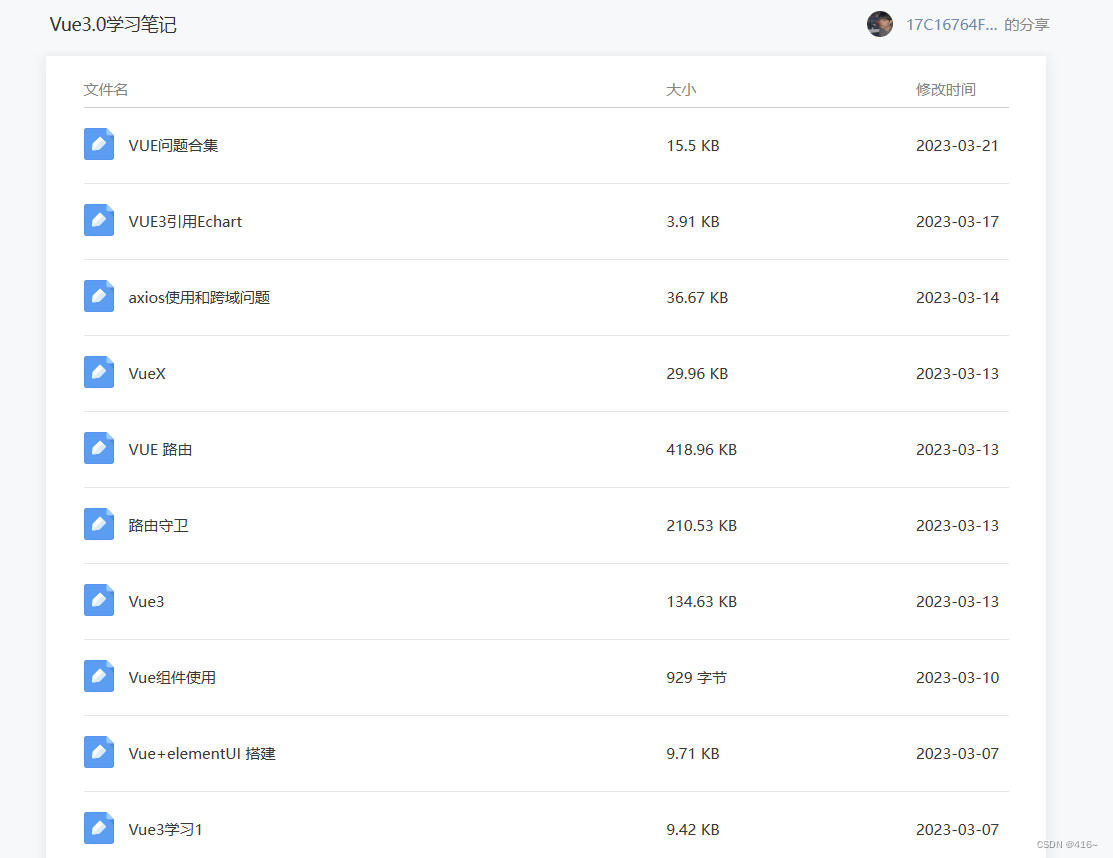Open the Vue组件使用 note
Screen dimensions: 1113x858
172,677
